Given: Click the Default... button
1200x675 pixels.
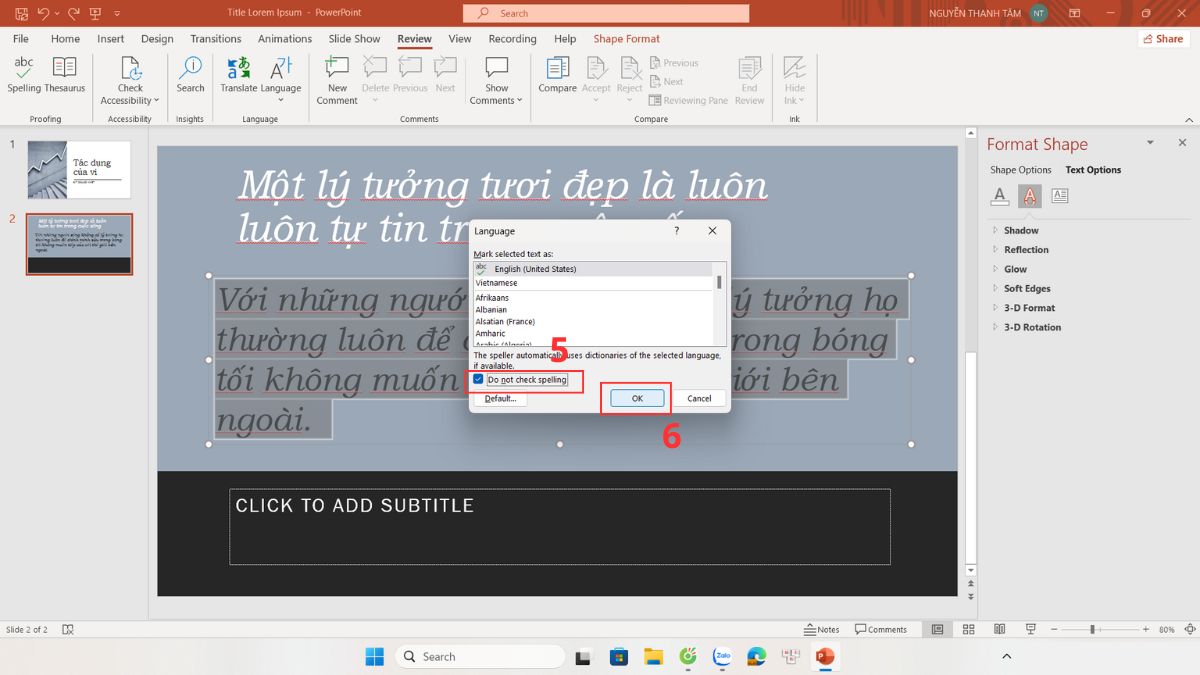Looking at the screenshot, I should point(500,398).
